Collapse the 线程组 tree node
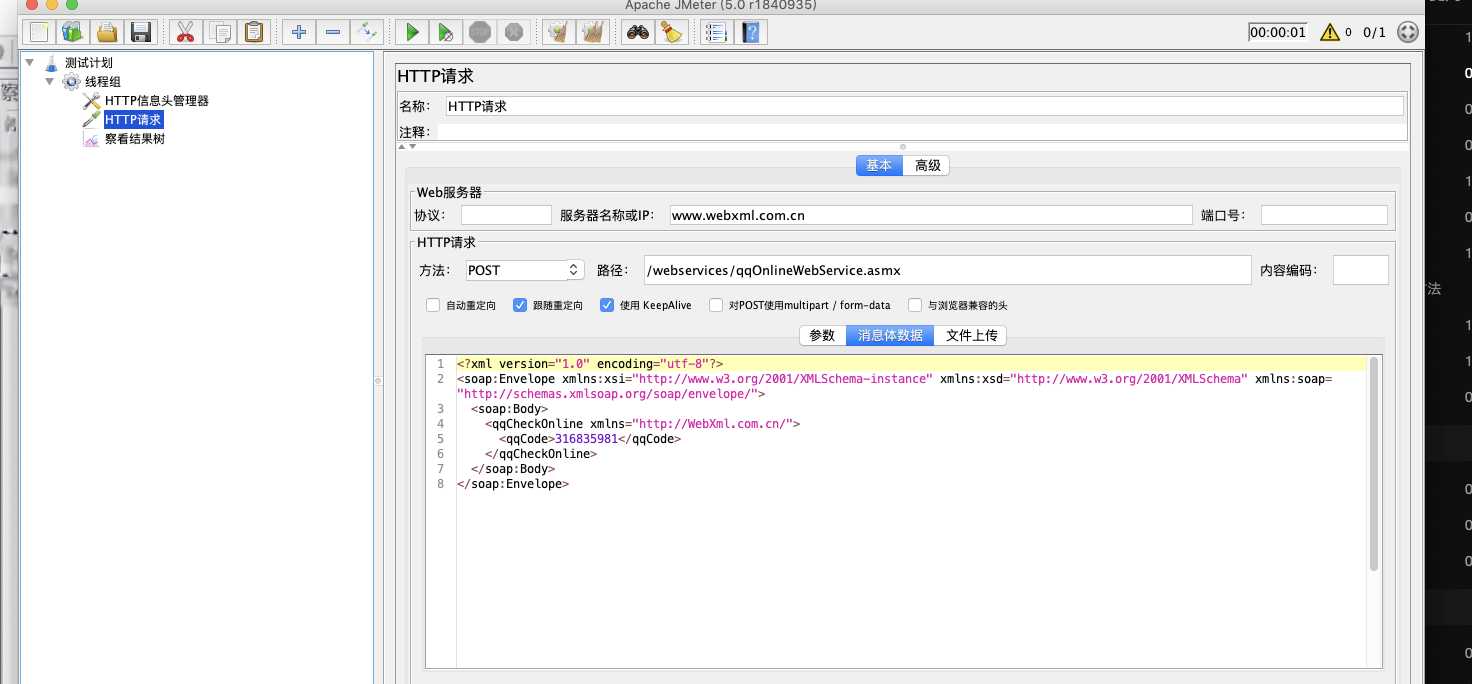Image resolution: width=1472 pixels, height=684 pixels. [x=50, y=81]
